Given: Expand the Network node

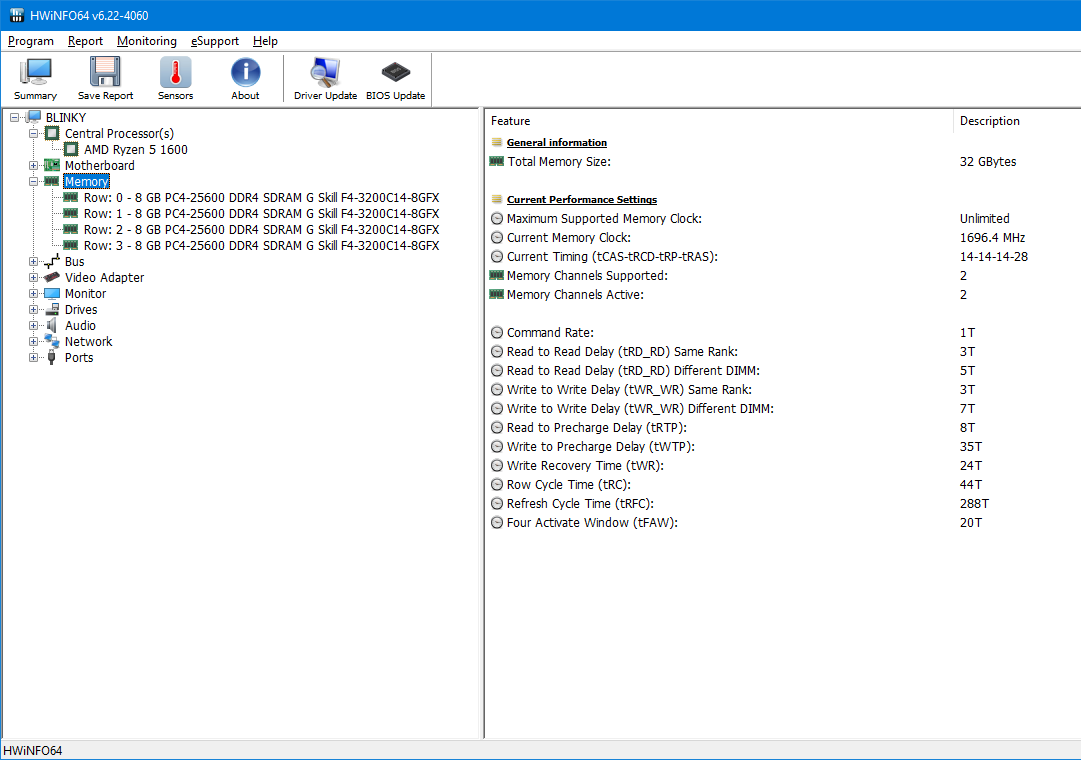Looking at the screenshot, I should pyautogui.click(x=33, y=341).
